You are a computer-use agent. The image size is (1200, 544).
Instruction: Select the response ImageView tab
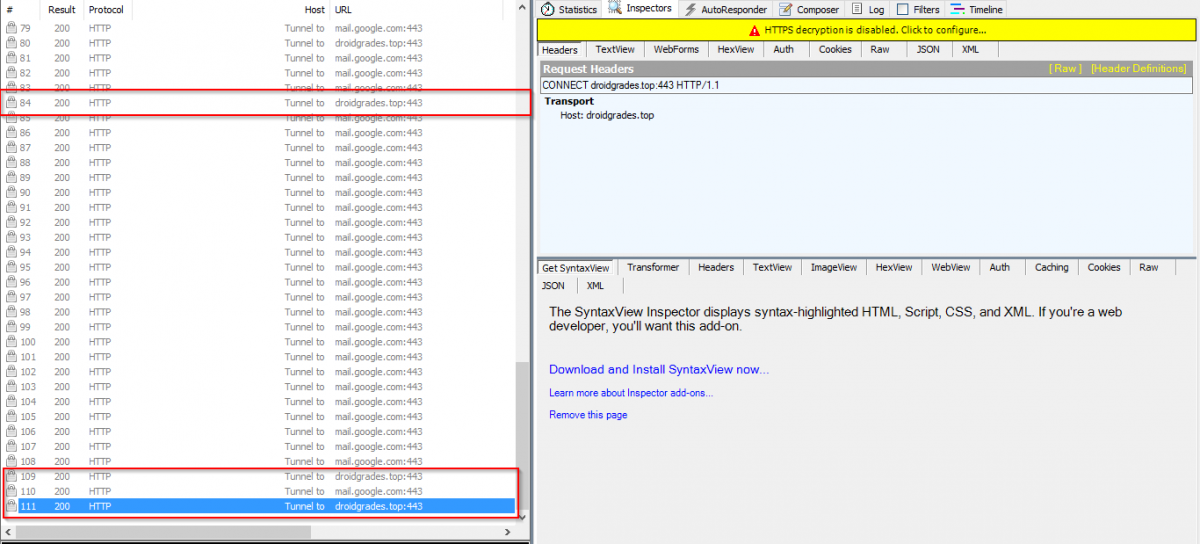tap(833, 268)
